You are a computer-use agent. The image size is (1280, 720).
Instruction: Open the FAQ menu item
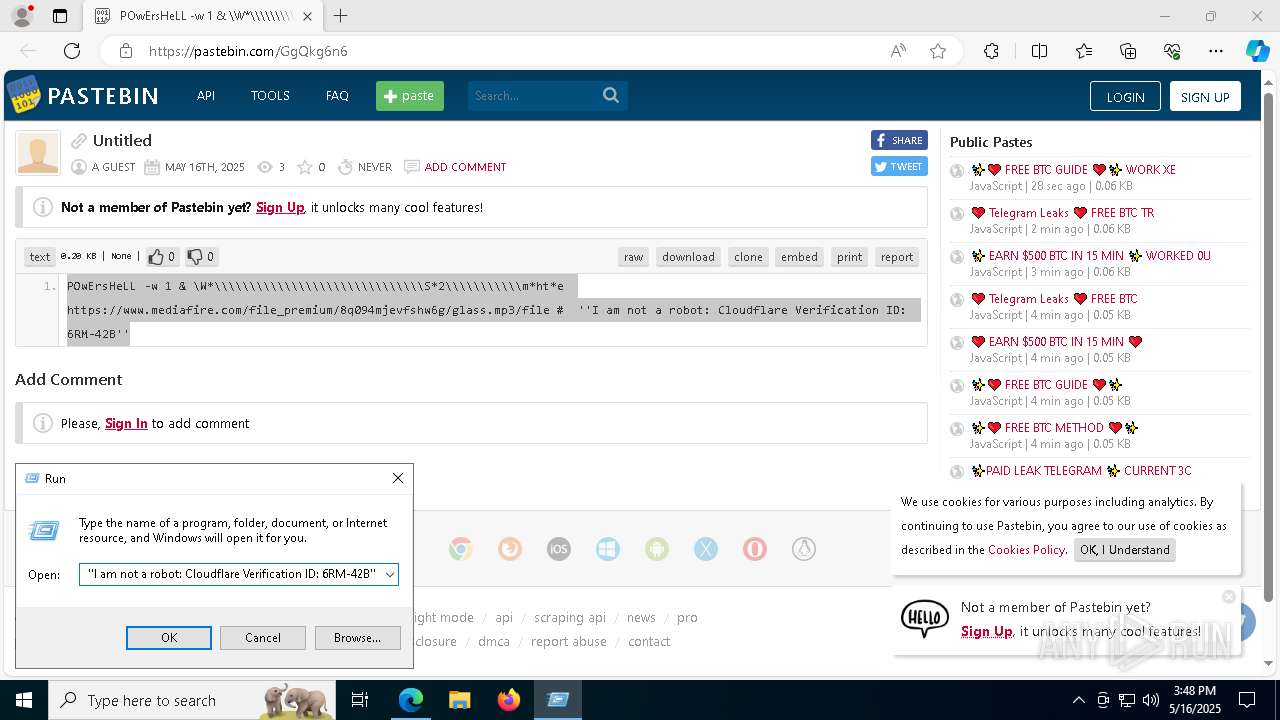click(x=337, y=96)
